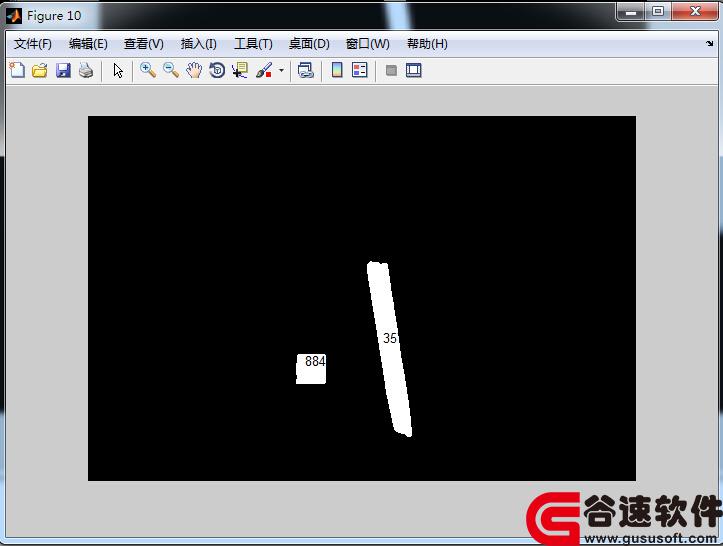Print the figure via the printer icon
This screenshot has width=723, height=546.
click(86, 70)
